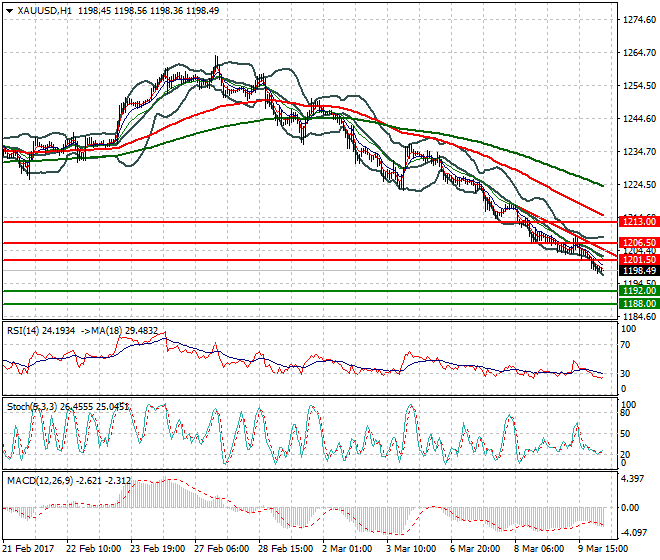Image resolution: width=660 pixels, height=560 pixels.
Task: Select the 22 Feb 10:00 time axis label
Action: [x=93, y=549]
